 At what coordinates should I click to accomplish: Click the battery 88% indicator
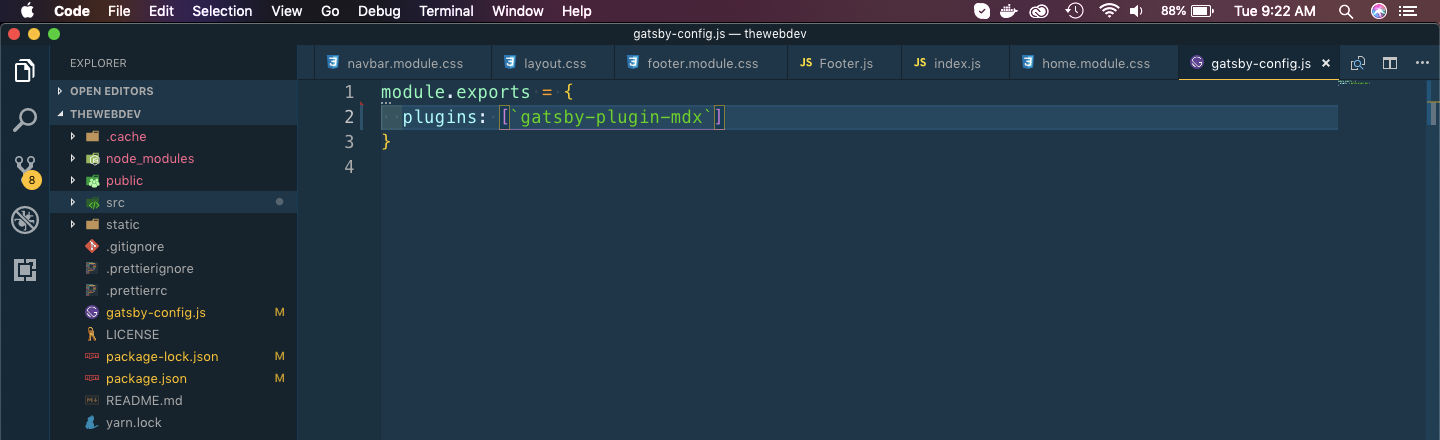1189,11
